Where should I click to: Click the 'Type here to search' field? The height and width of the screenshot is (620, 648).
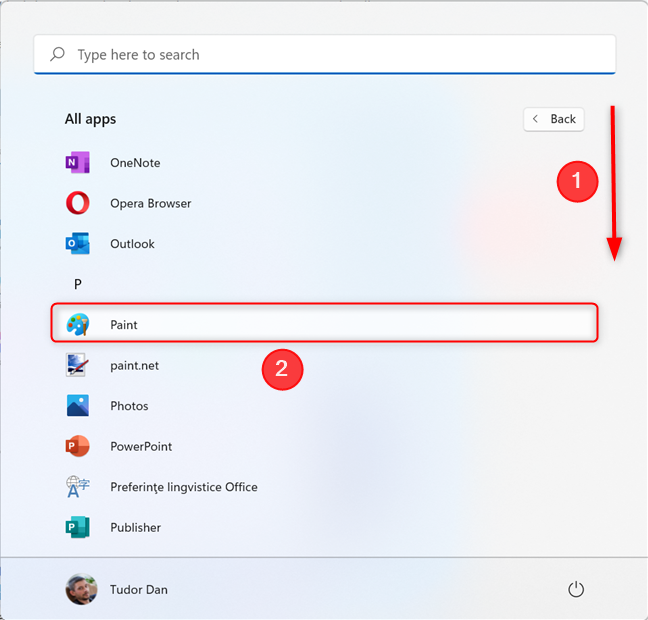[325, 55]
